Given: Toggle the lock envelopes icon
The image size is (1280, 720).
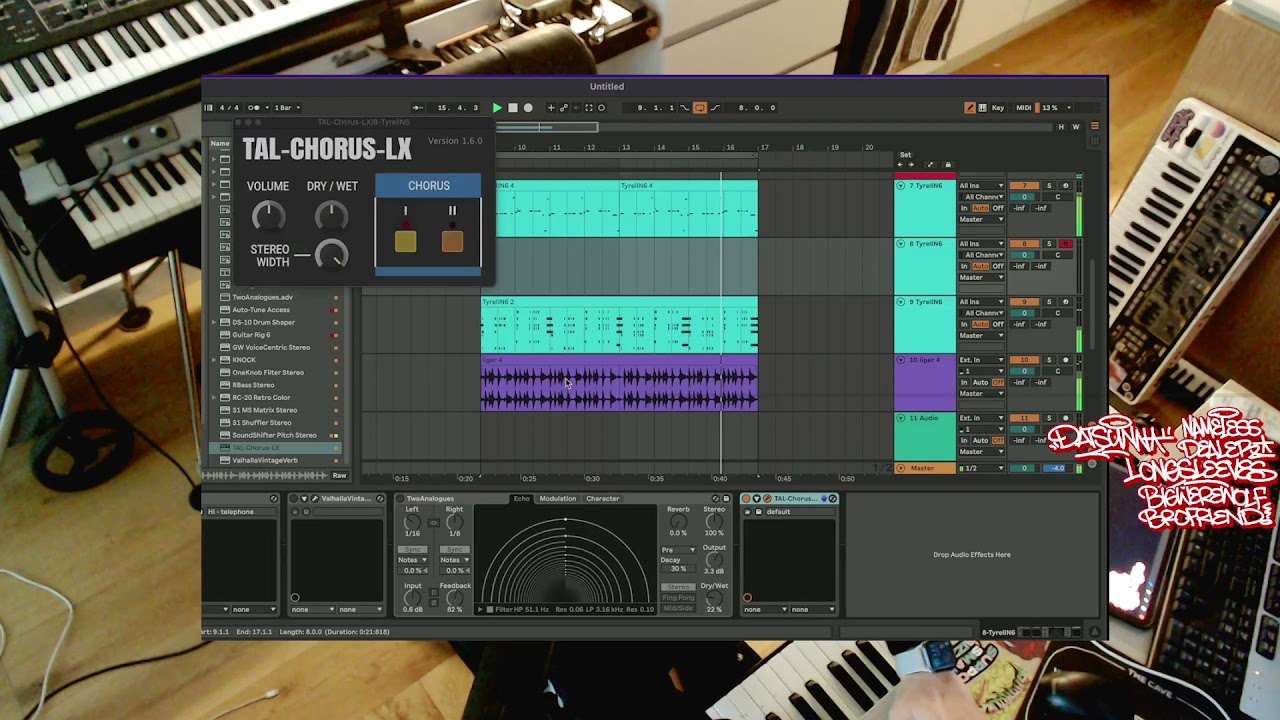Looking at the screenshot, I should pyautogui.click(x=948, y=165).
